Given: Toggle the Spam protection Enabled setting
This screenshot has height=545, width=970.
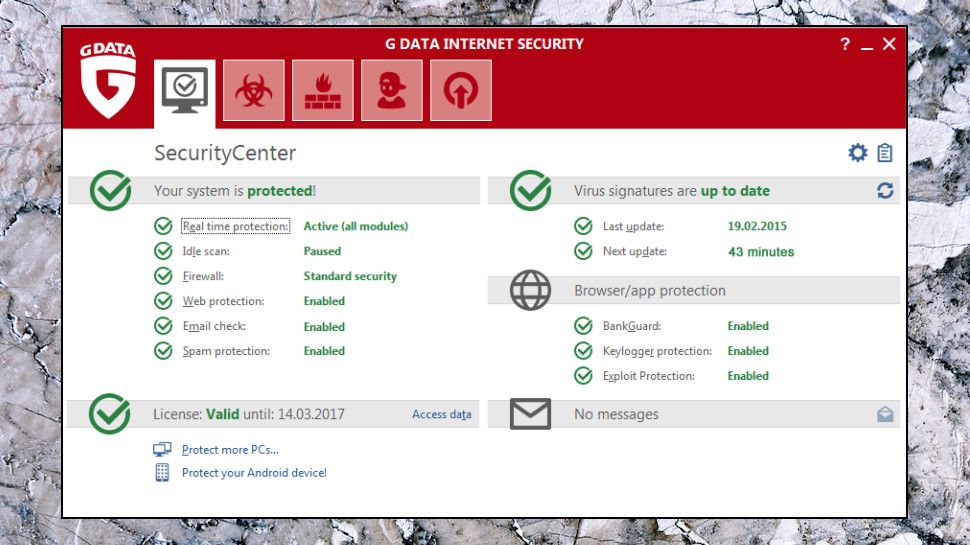Looking at the screenshot, I should click(x=324, y=351).
